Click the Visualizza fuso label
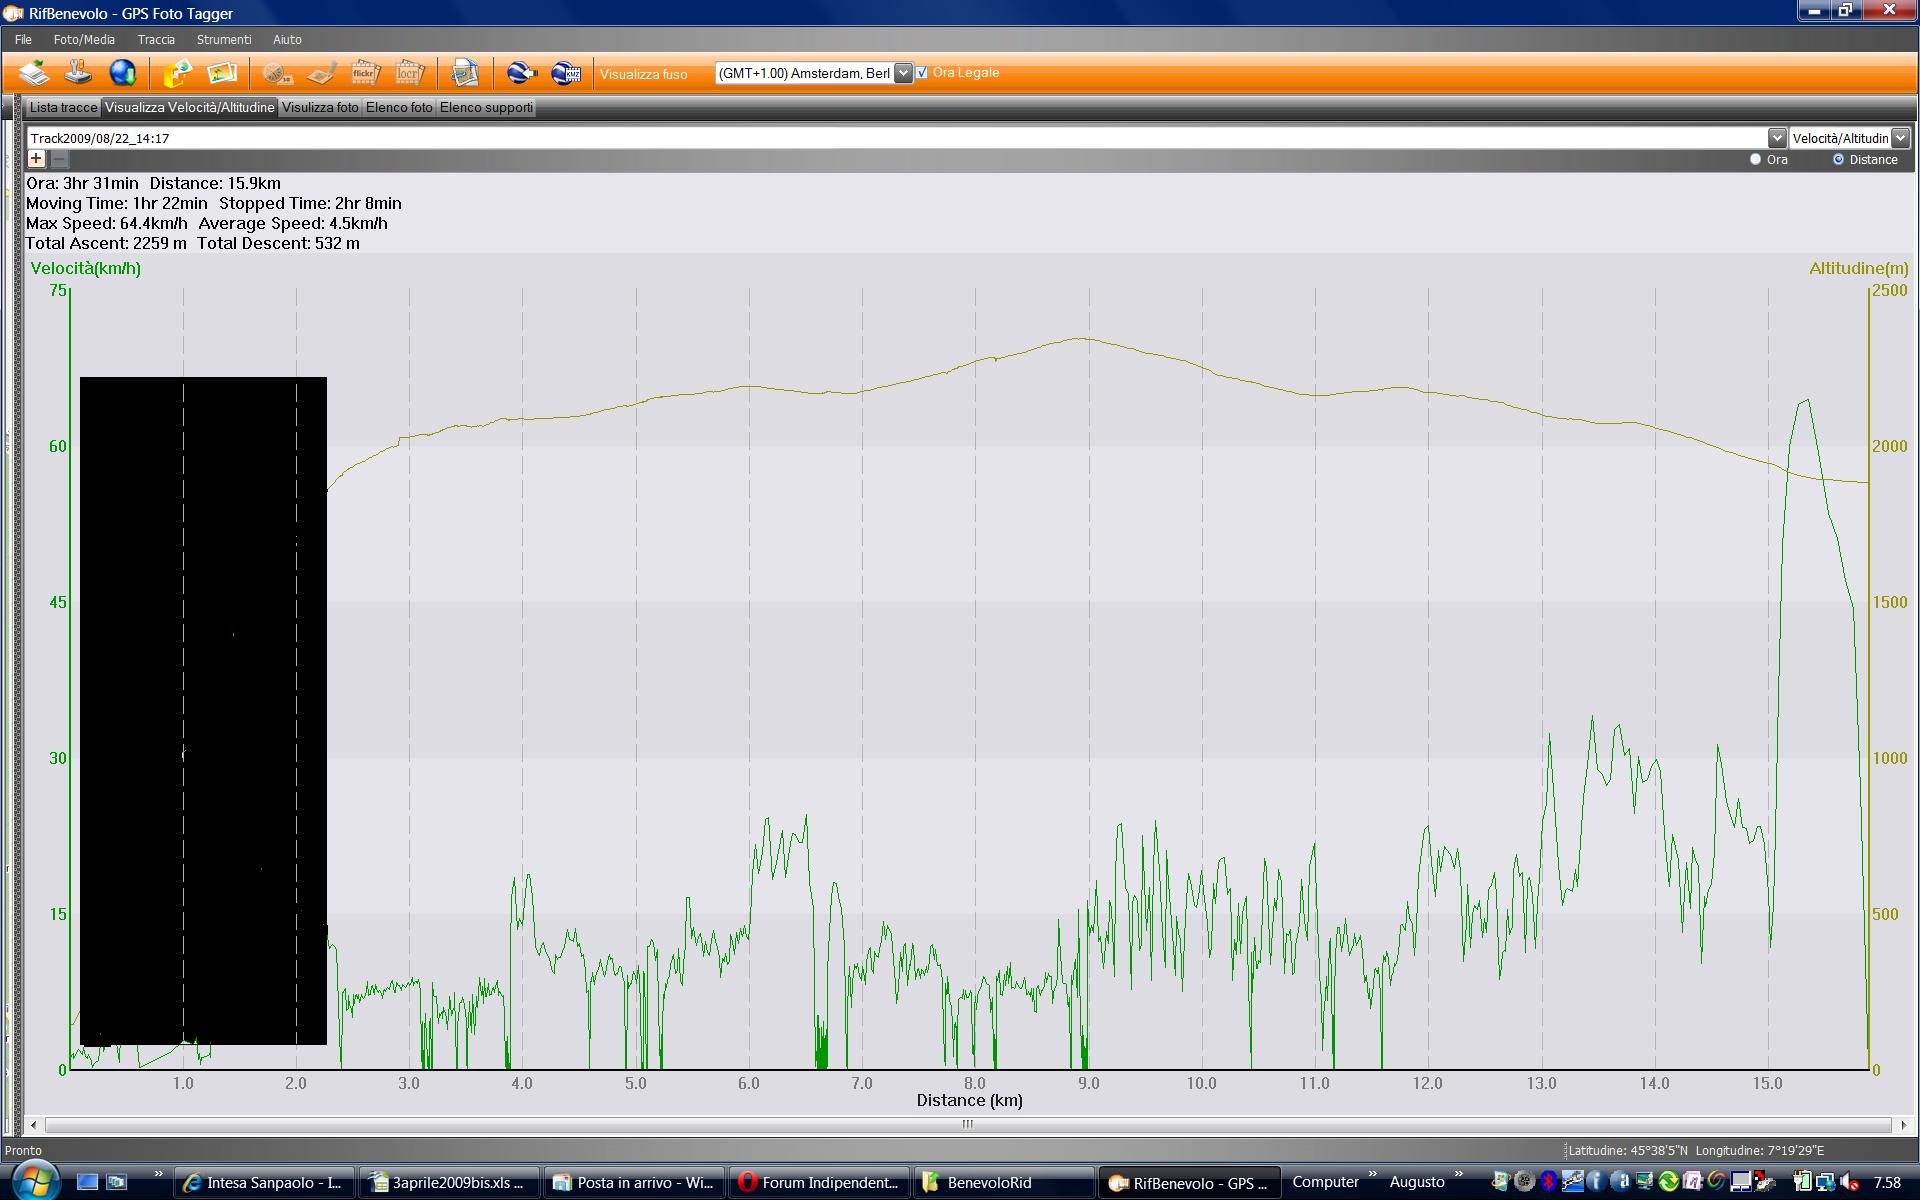This screenshot has height=1200, width=1920. [643, 74]
